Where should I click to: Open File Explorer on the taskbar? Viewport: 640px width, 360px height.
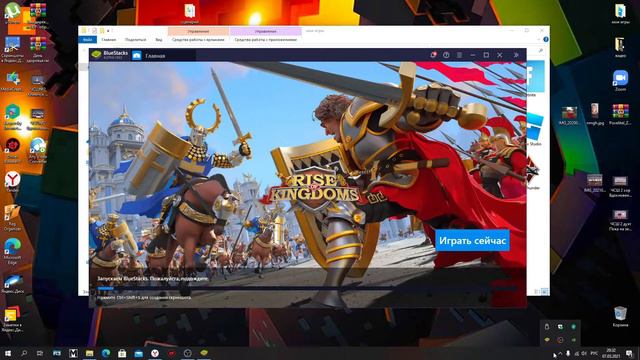pos(89,353)
